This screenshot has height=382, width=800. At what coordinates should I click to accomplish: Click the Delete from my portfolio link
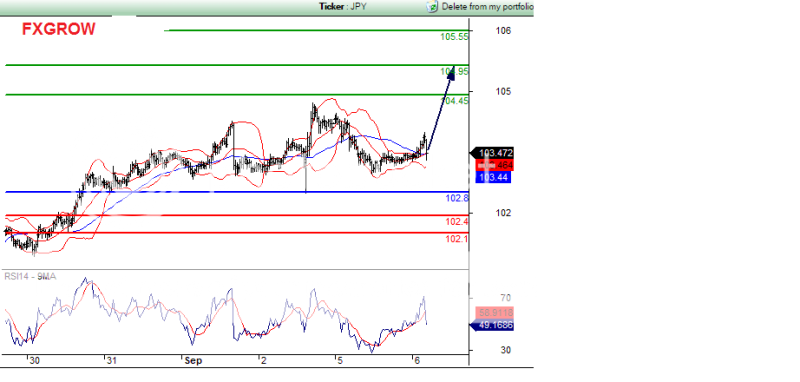(x=487, y=7)
